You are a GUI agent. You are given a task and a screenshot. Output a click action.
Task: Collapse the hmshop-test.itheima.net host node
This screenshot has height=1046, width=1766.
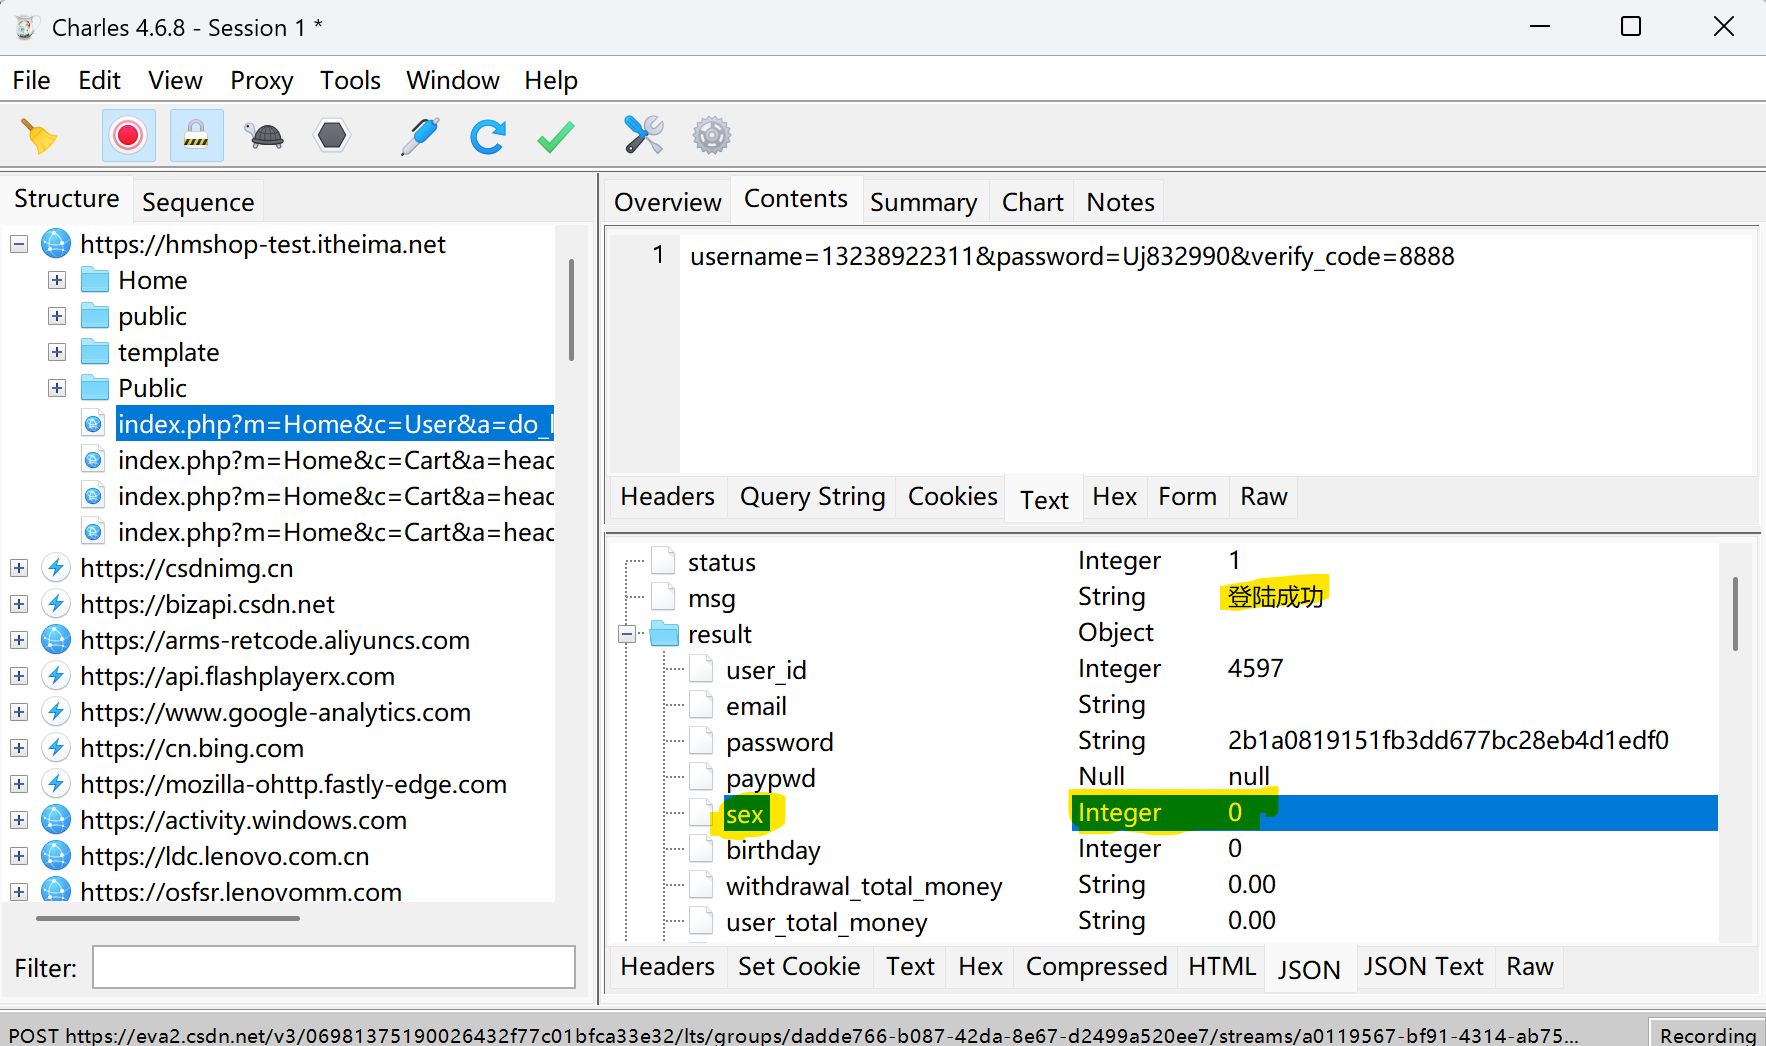coord(19,244)
